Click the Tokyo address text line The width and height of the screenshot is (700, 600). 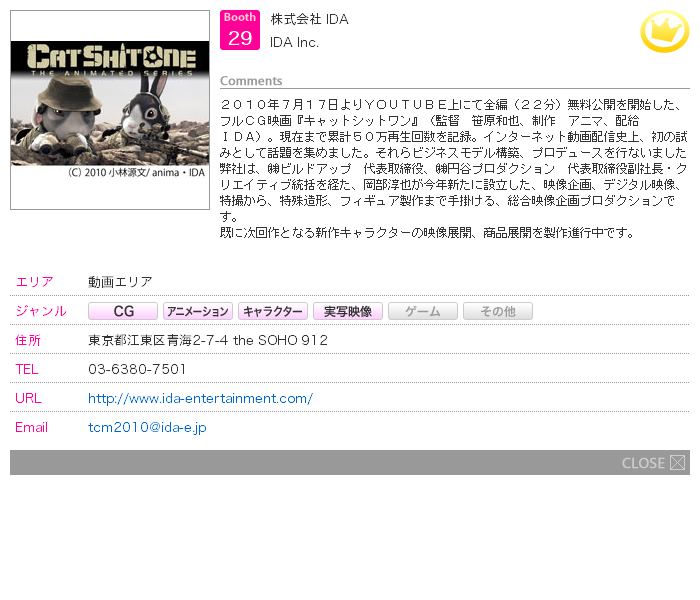click(x=208, y=340)
